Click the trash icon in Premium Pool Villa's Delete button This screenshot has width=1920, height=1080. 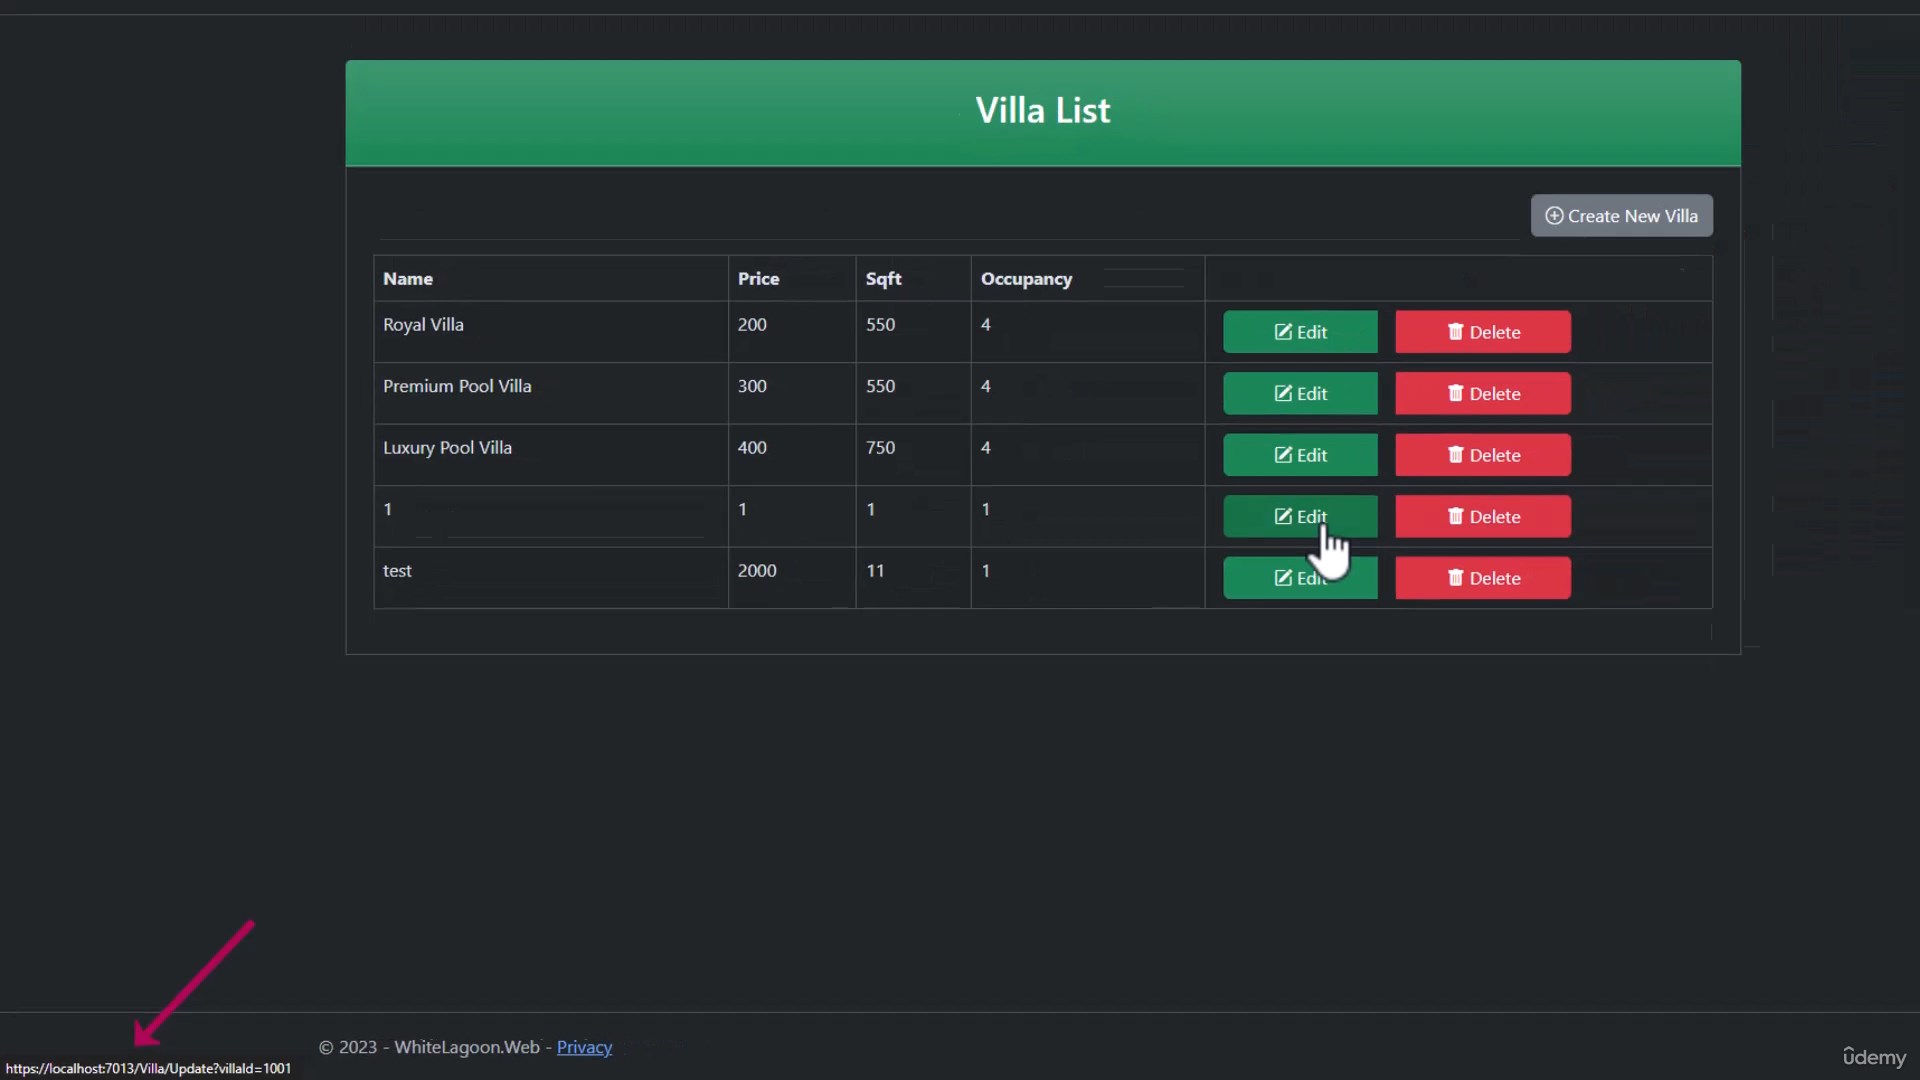pos(1455,394)
